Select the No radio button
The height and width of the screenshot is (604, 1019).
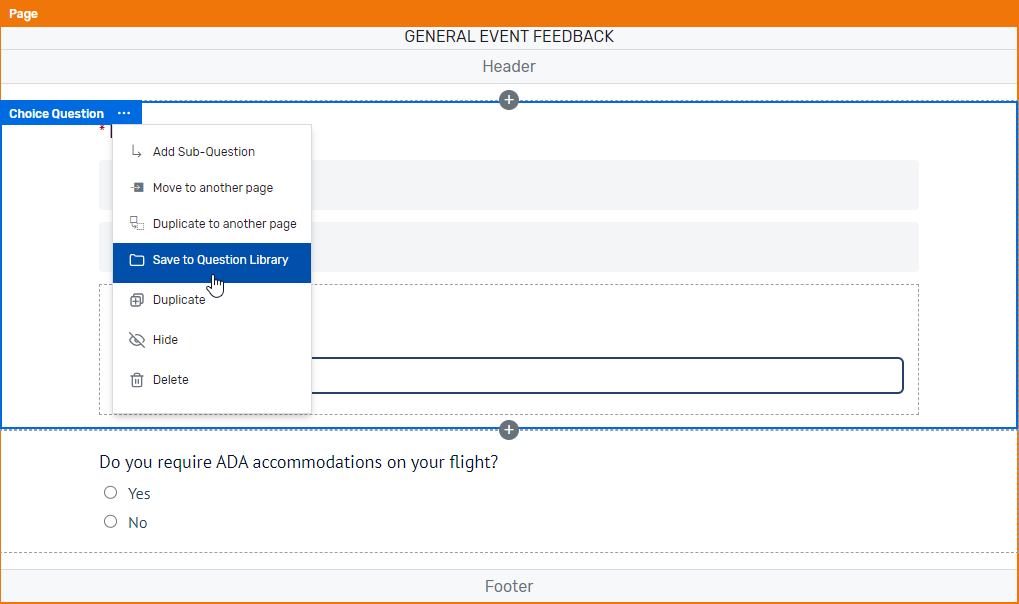tap(111, 522)
